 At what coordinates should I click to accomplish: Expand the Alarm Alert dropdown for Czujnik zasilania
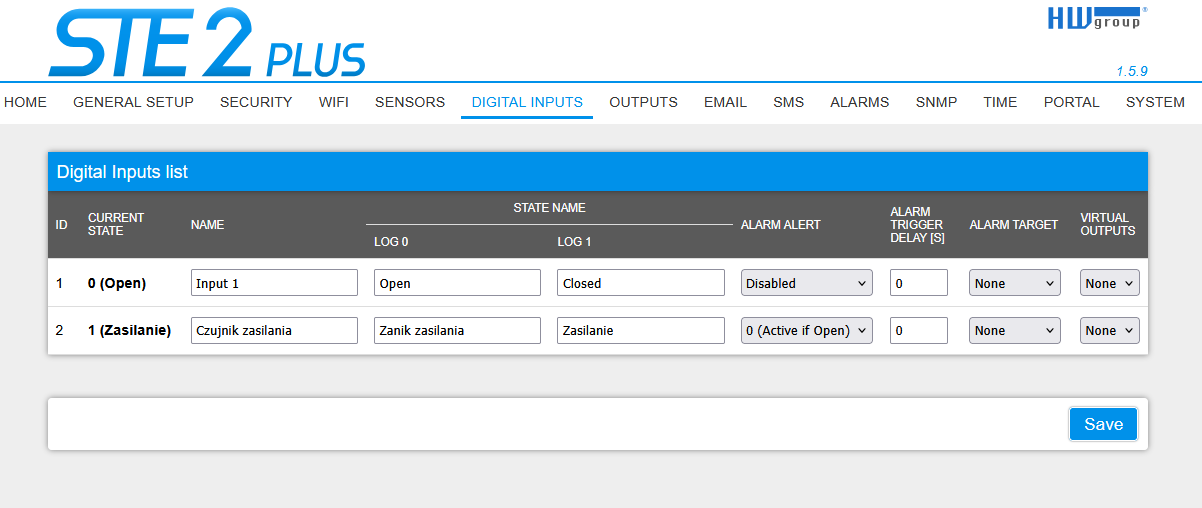pyautogui.click(x=806, y=330)
